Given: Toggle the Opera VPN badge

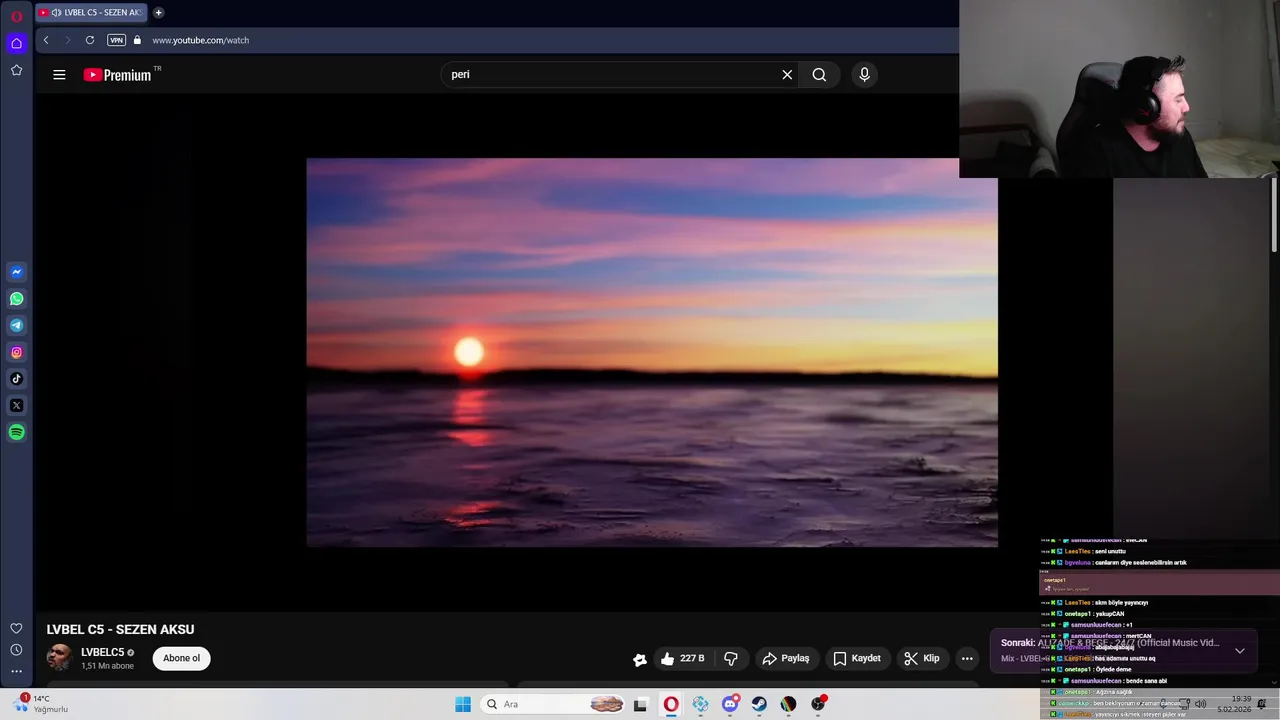Looking at the screenshot, I should 116,40.
